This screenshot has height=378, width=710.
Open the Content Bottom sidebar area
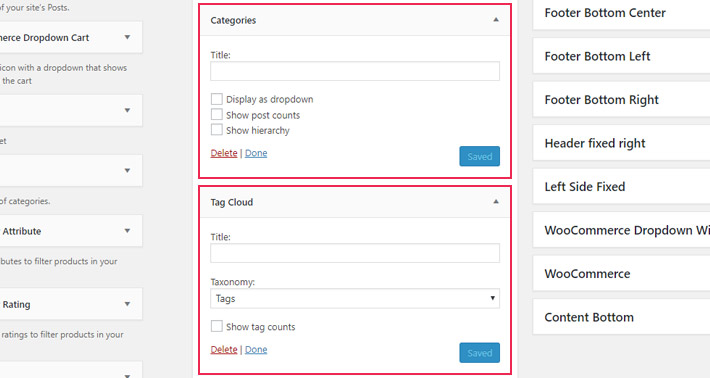coord(621,317)
